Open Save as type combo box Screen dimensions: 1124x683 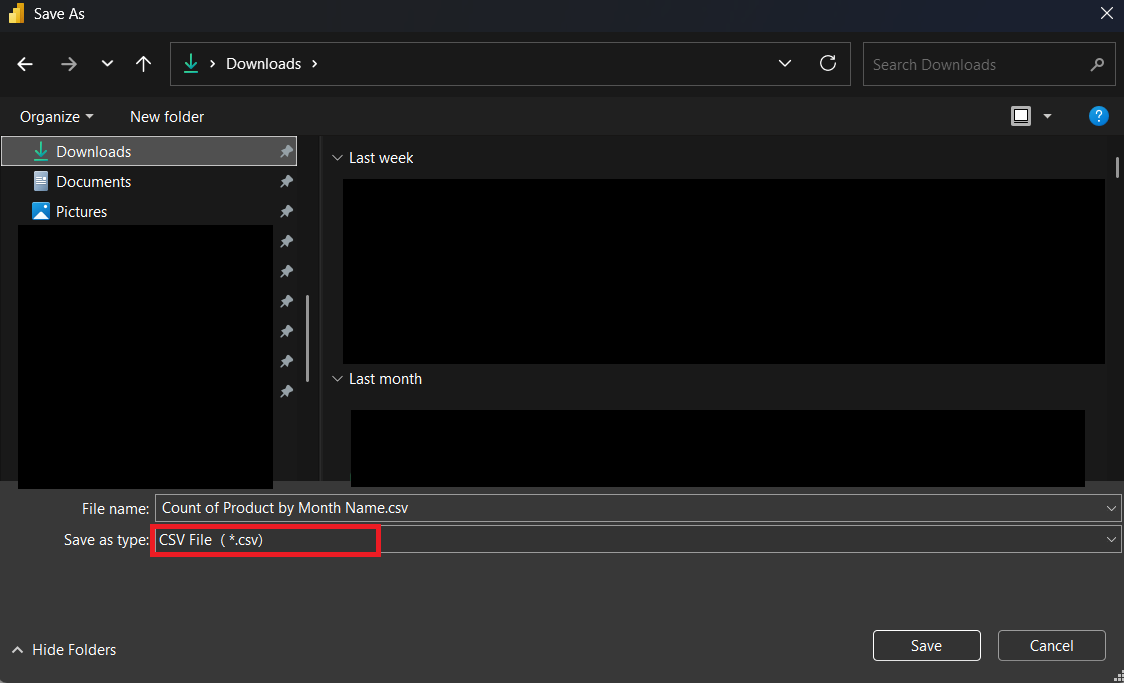(638, 540)
